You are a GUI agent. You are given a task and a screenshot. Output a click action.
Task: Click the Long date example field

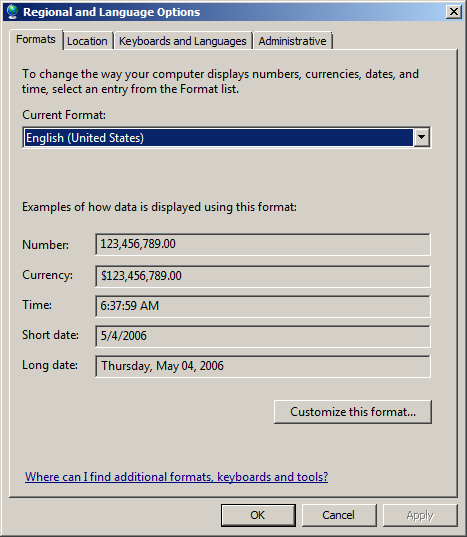tap(263, 366)
